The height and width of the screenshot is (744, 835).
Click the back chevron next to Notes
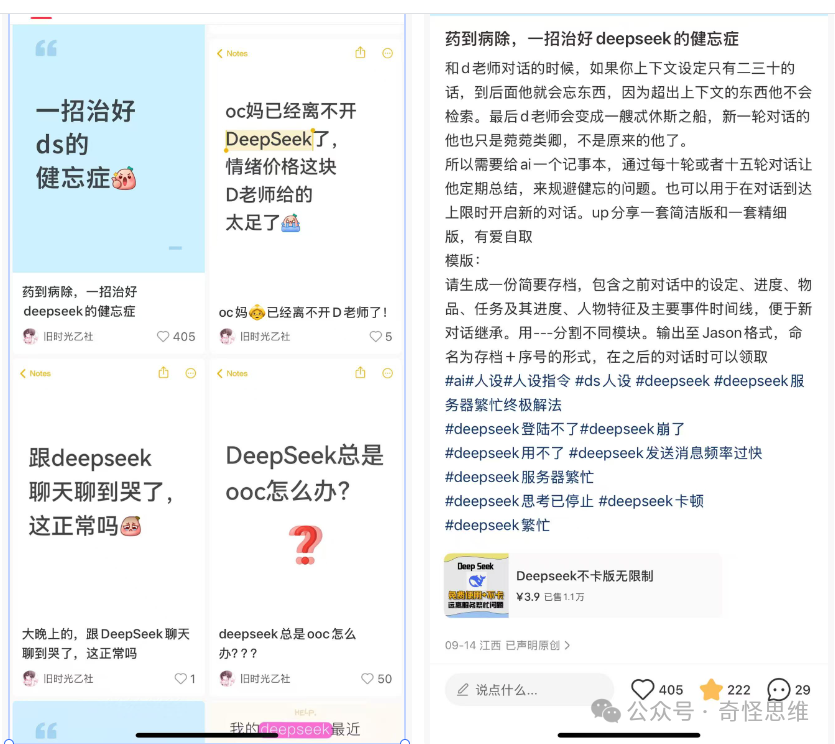click(219, 53)
